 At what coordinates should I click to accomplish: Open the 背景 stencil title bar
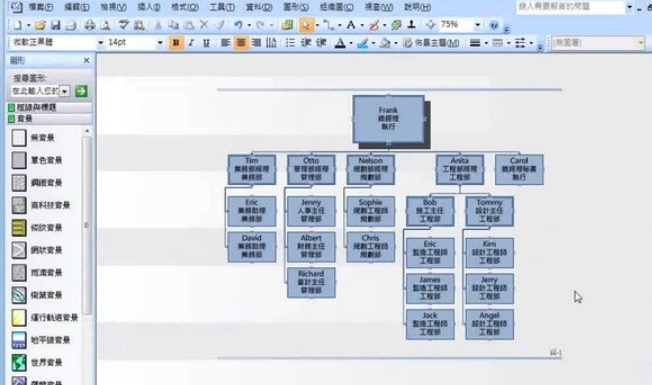coord(49,119)
